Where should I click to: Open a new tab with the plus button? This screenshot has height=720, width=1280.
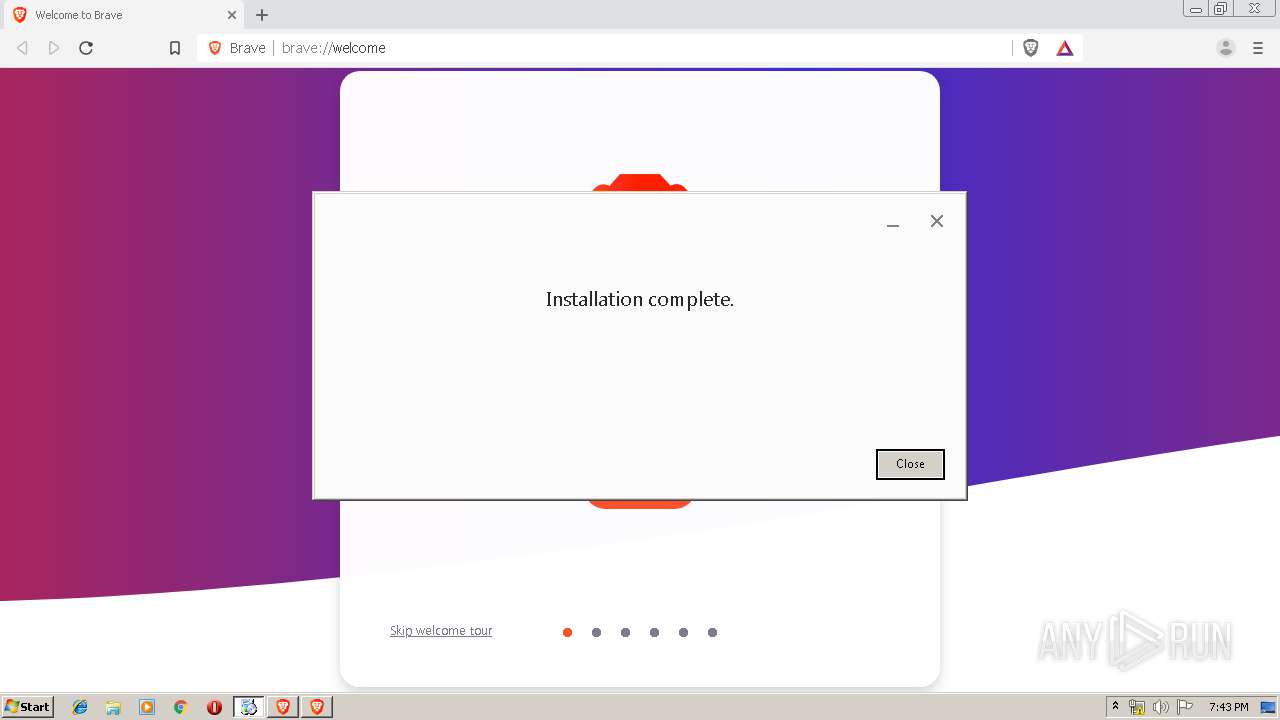(x=262, y=15)
